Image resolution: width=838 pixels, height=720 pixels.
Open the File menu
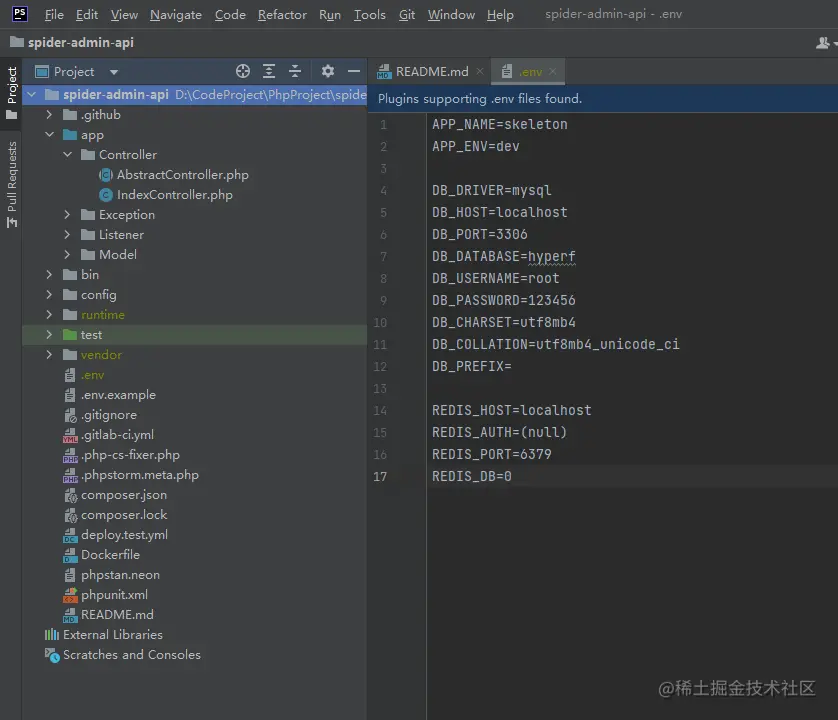tap(54, 14)
